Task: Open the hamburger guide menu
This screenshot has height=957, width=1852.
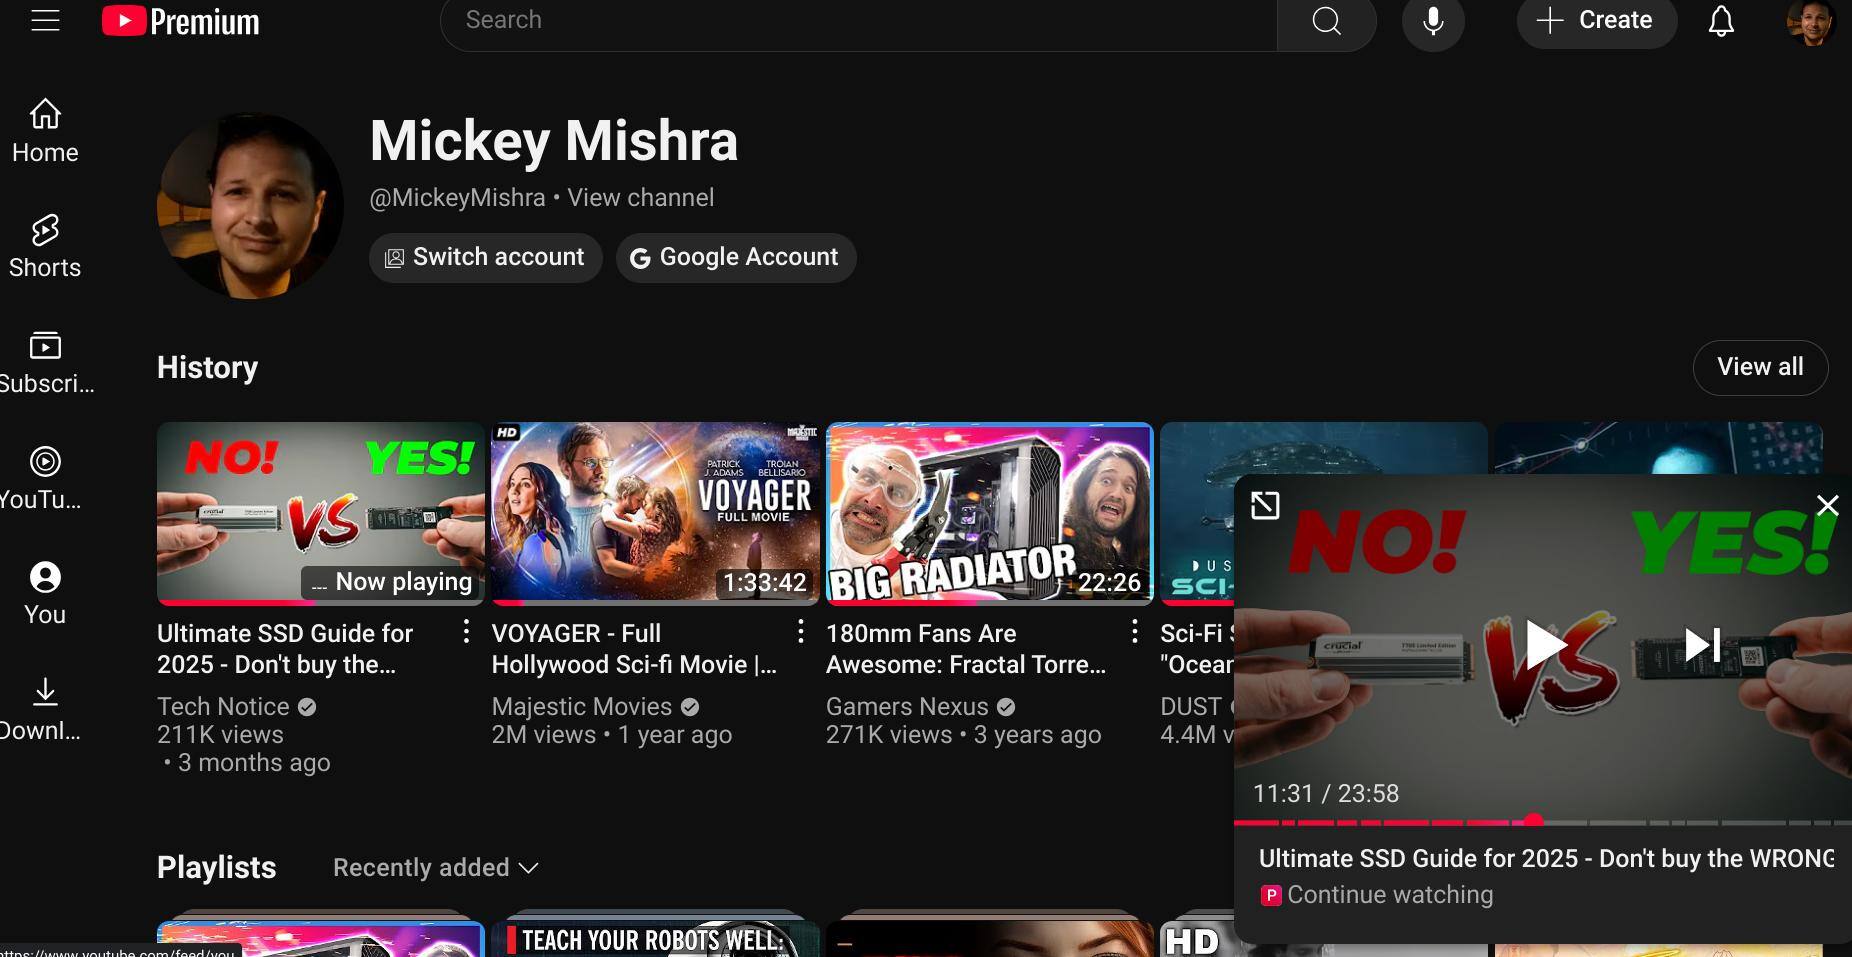Action: [x=45, y=20]
